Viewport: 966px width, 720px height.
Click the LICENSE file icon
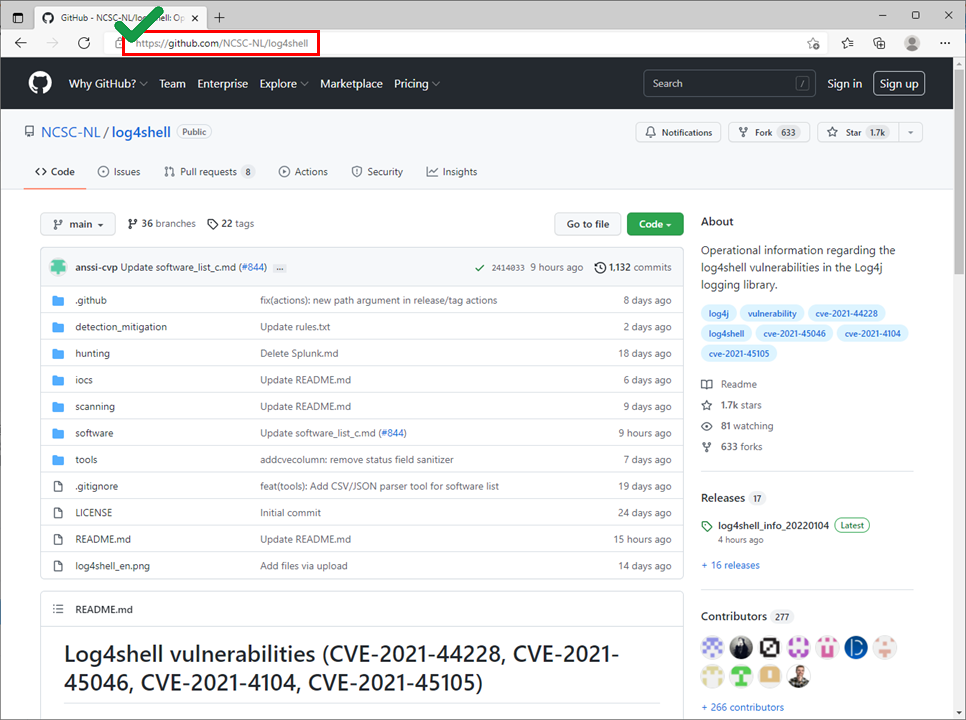pos(58,512)
